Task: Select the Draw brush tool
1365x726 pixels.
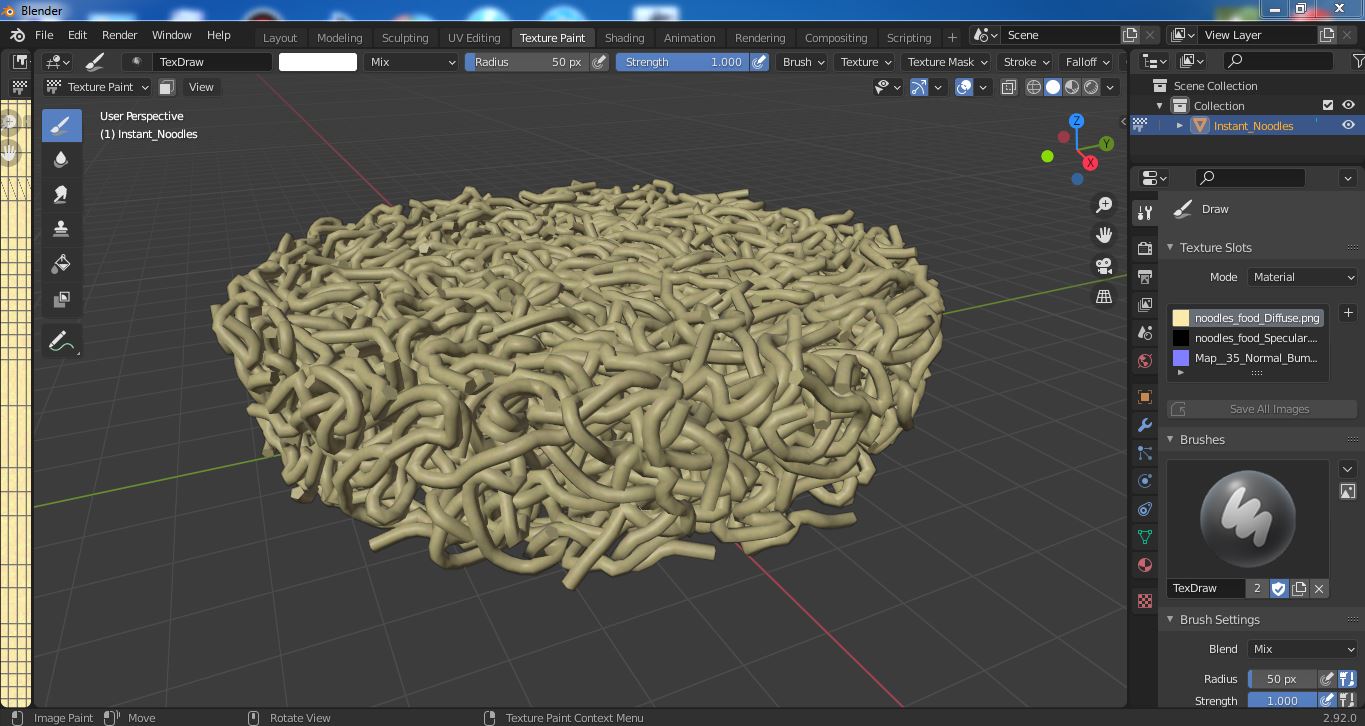Action: coord(61,125)
